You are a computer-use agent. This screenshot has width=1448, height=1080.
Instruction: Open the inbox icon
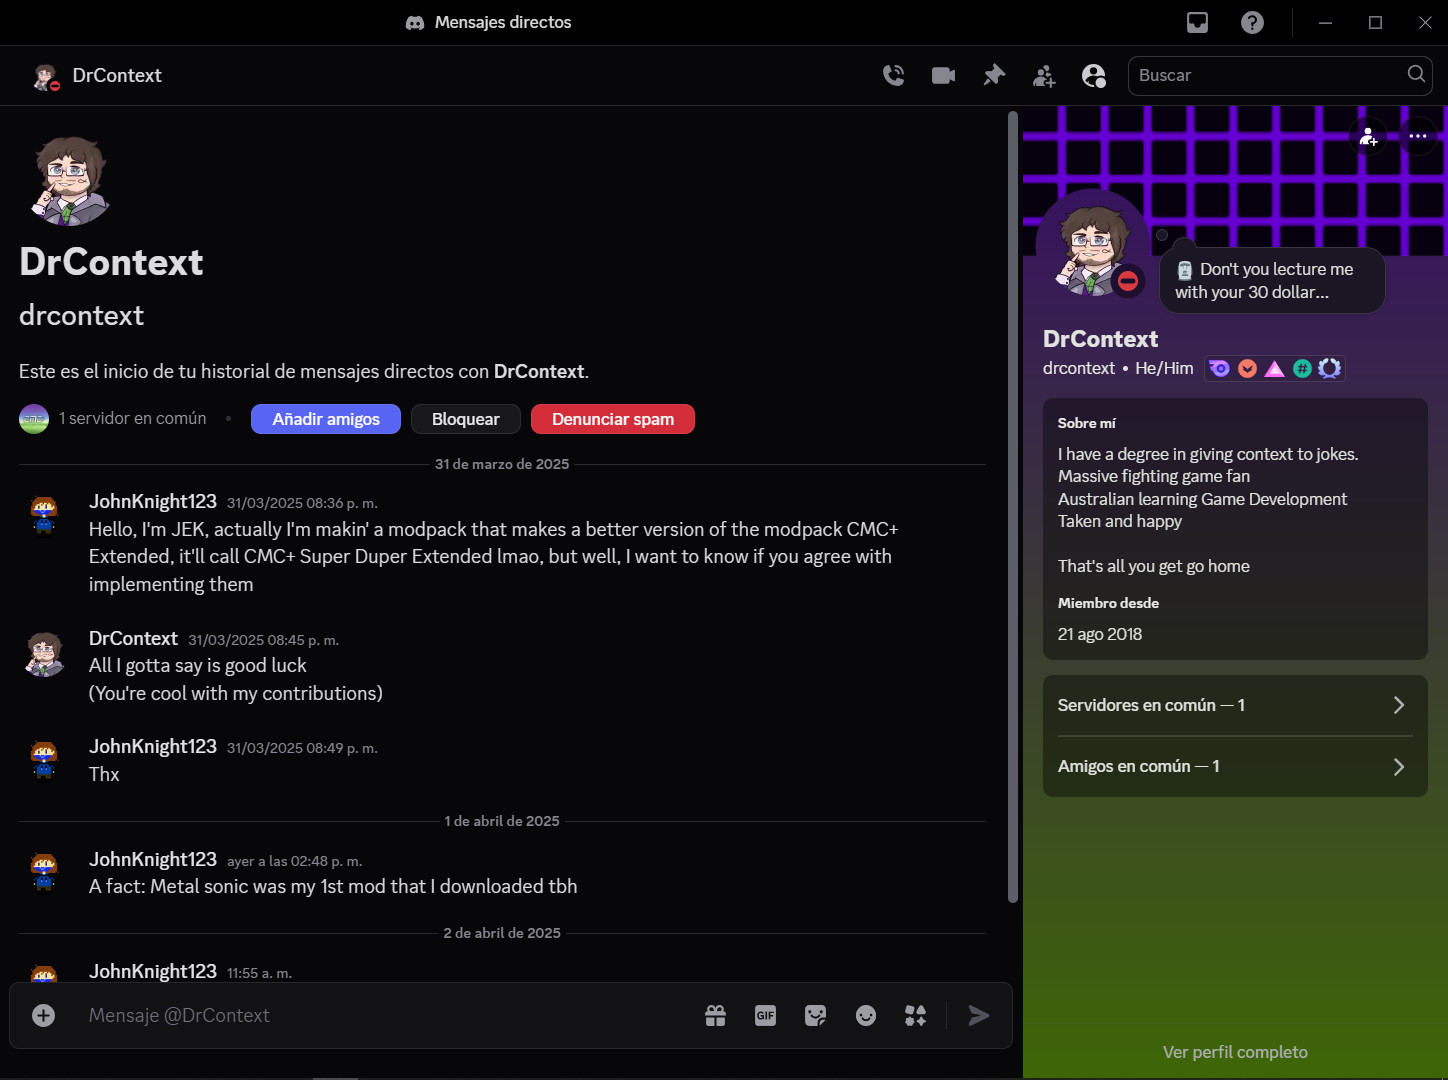point(1197,22)
